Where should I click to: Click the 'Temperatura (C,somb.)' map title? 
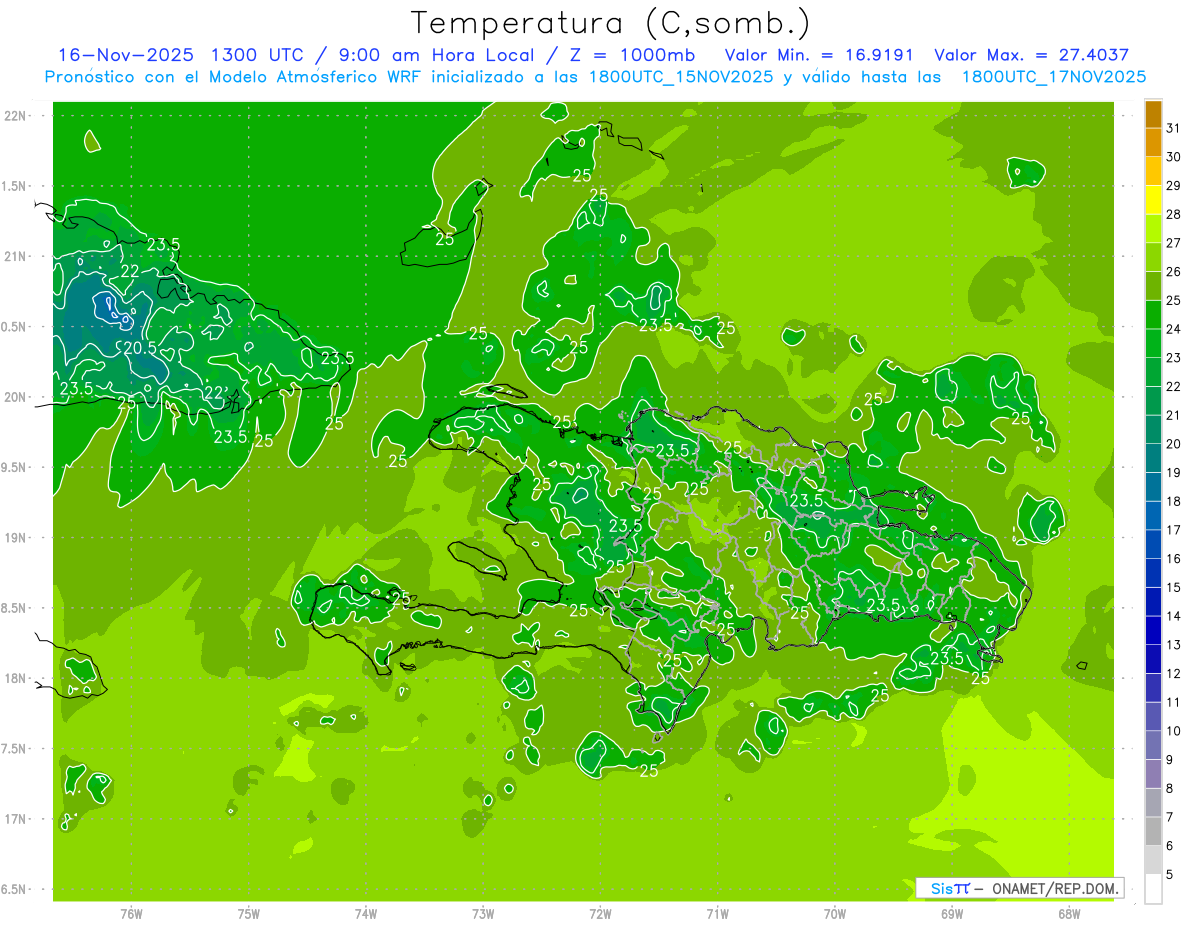click(611, 23)
